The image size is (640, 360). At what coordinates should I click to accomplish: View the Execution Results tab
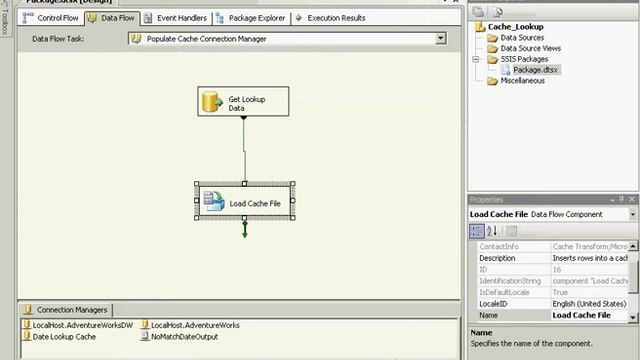330,18
